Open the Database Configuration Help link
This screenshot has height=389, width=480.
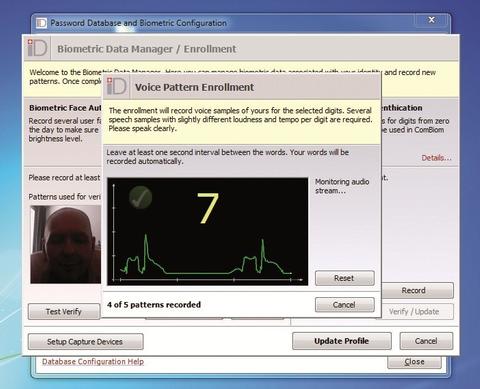[93, 362]
